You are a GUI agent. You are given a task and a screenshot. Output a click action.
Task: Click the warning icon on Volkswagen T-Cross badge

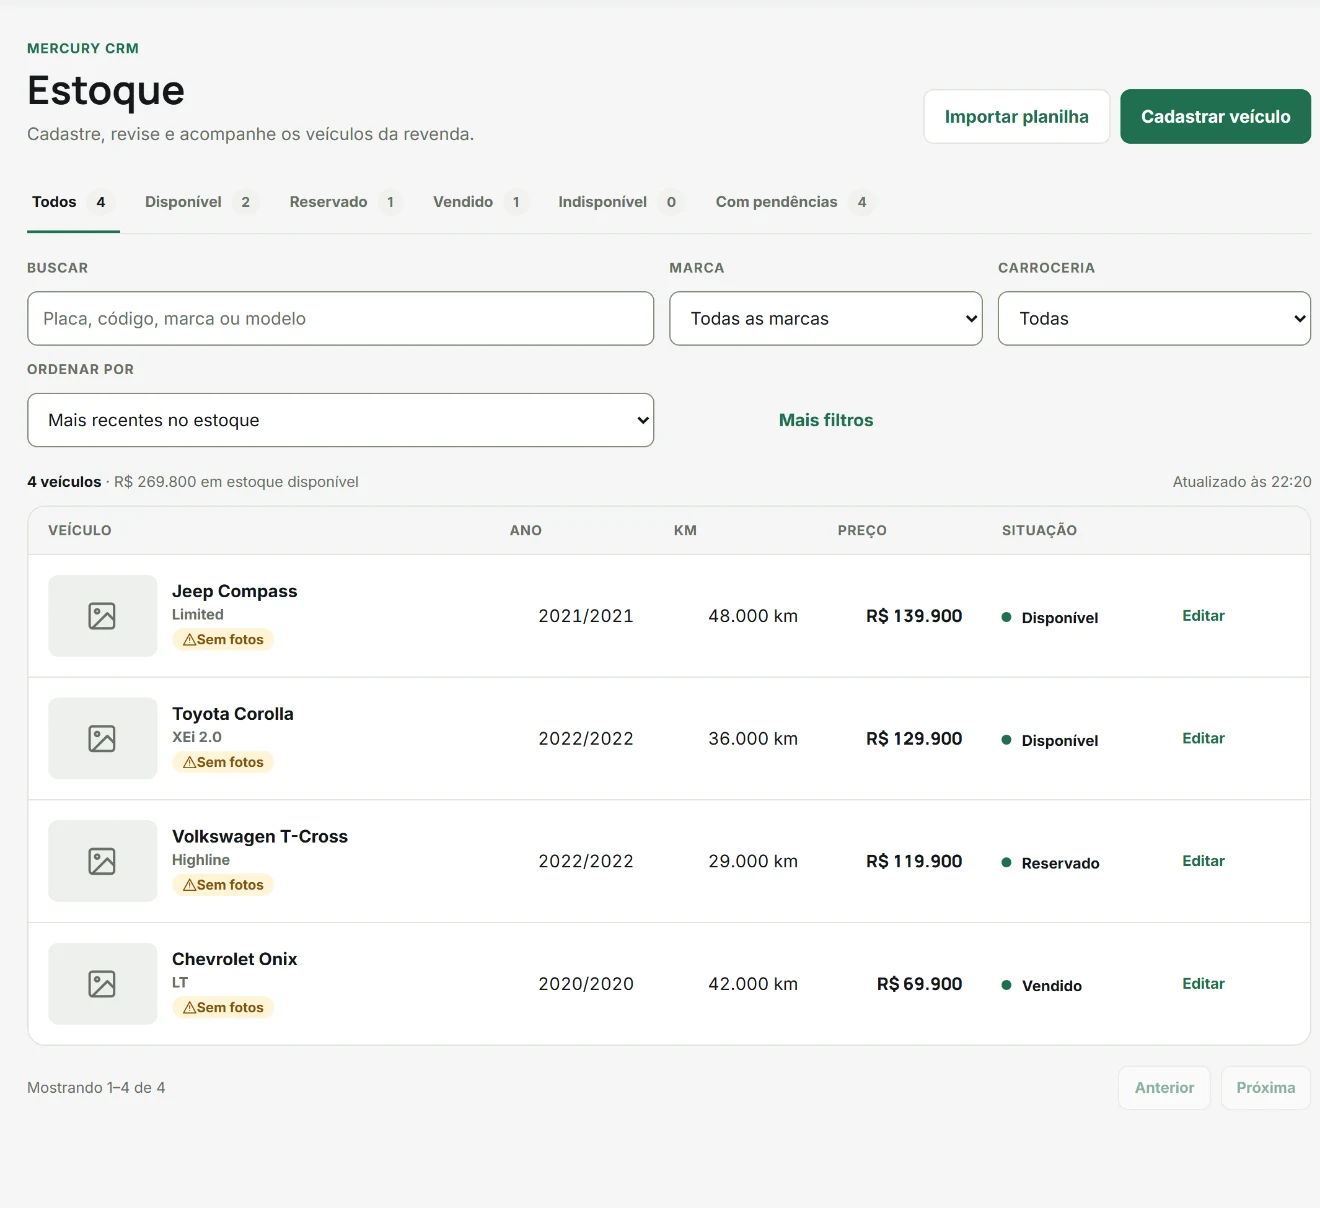(189, 885)
